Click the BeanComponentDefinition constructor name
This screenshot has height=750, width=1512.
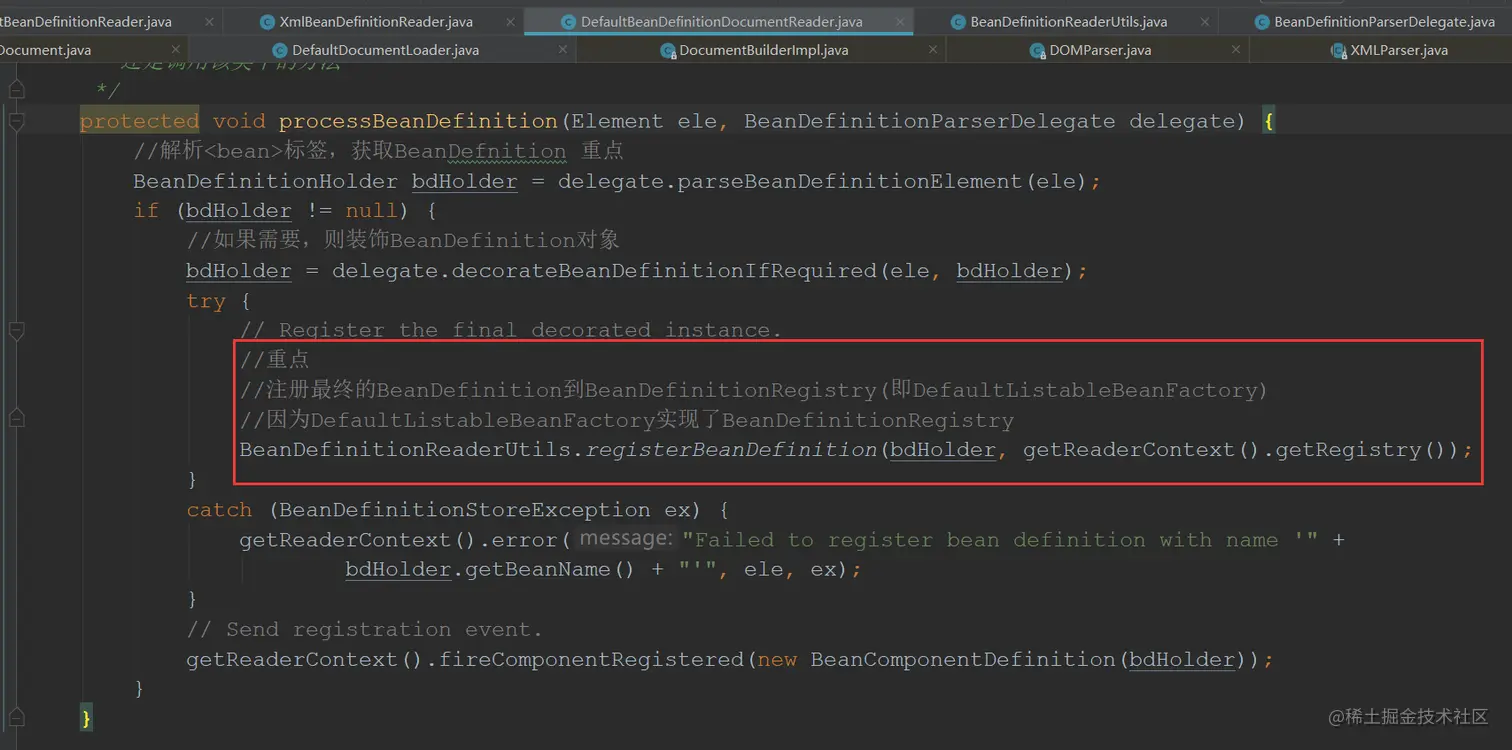(964, 660)
